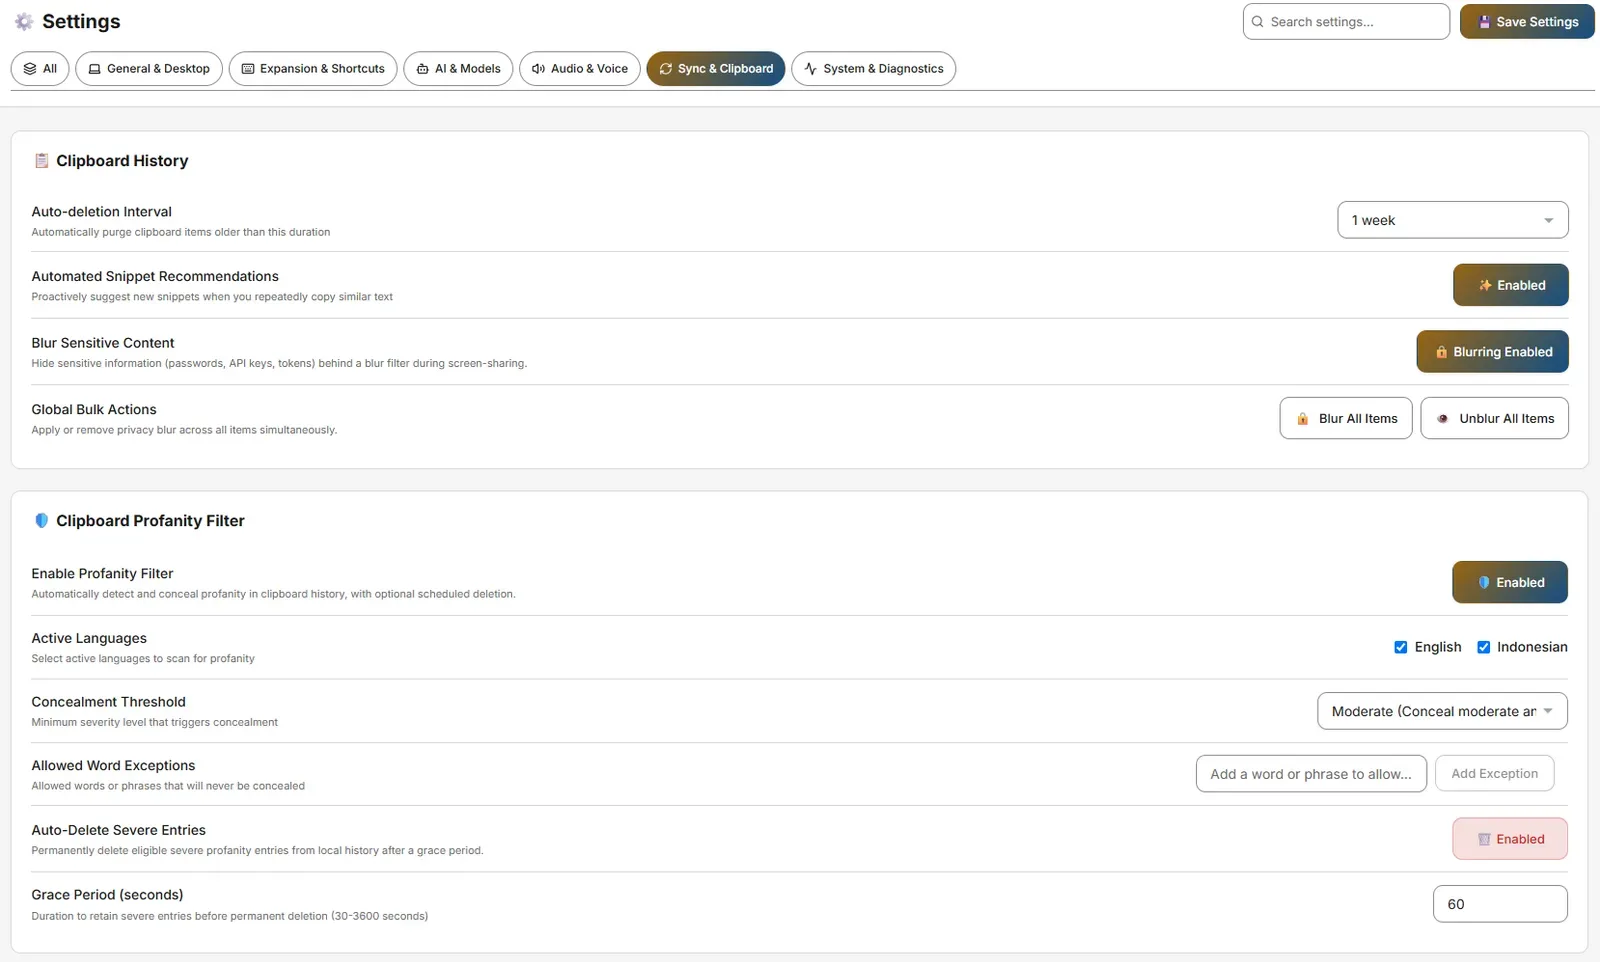
Task: Select the System & Diagnostics tab
Action: coord(874,69)
